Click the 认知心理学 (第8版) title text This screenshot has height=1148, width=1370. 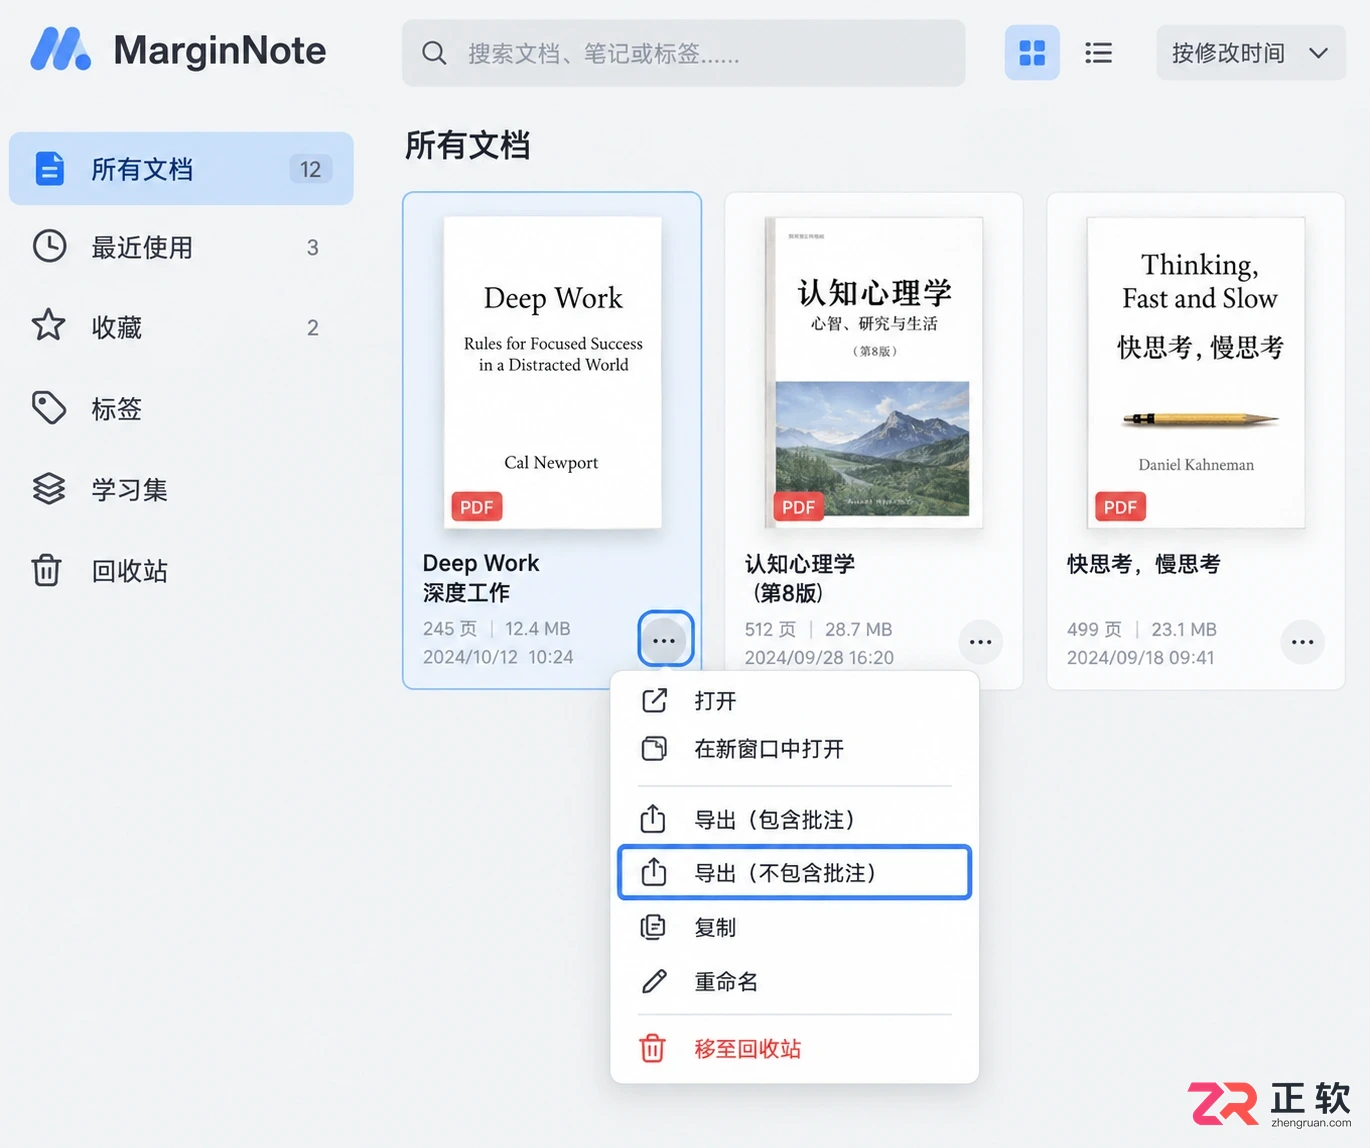point(800,578)
